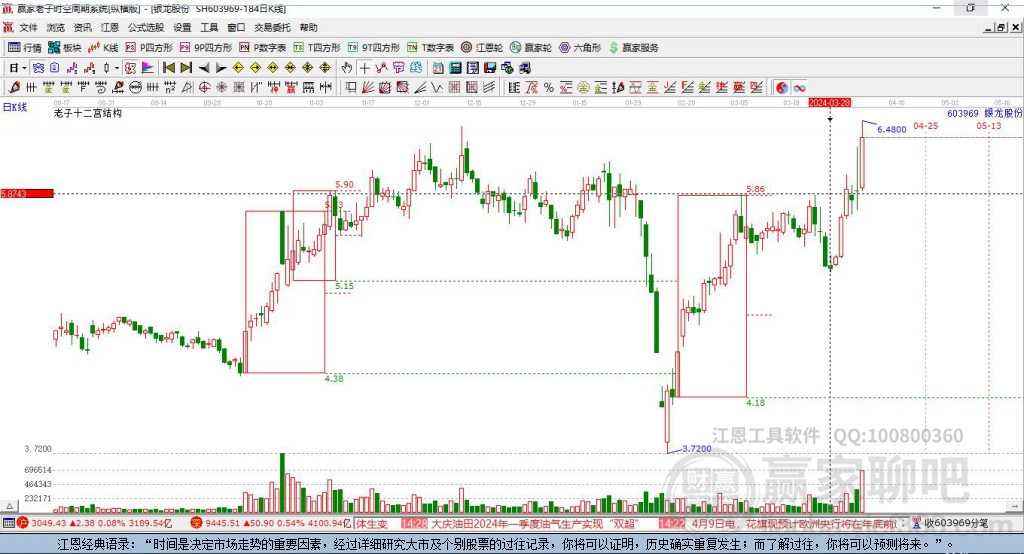Open the 赢家轮 wheel tool
This screenshot has width=1024, height=554.
531,48
